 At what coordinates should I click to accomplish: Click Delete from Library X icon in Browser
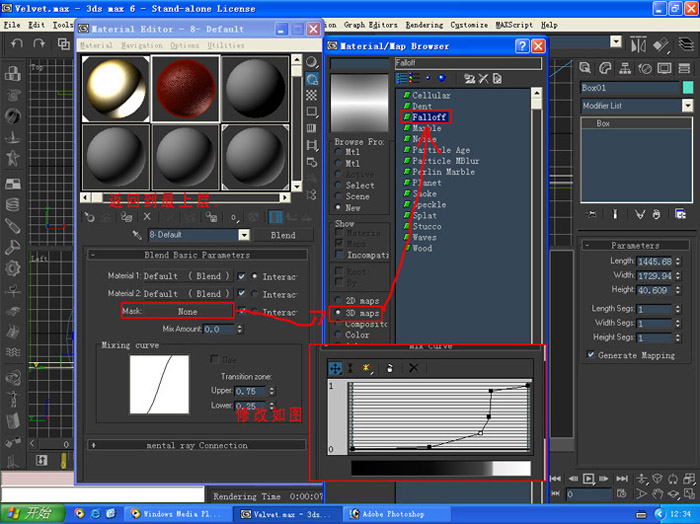click(483, 79)
